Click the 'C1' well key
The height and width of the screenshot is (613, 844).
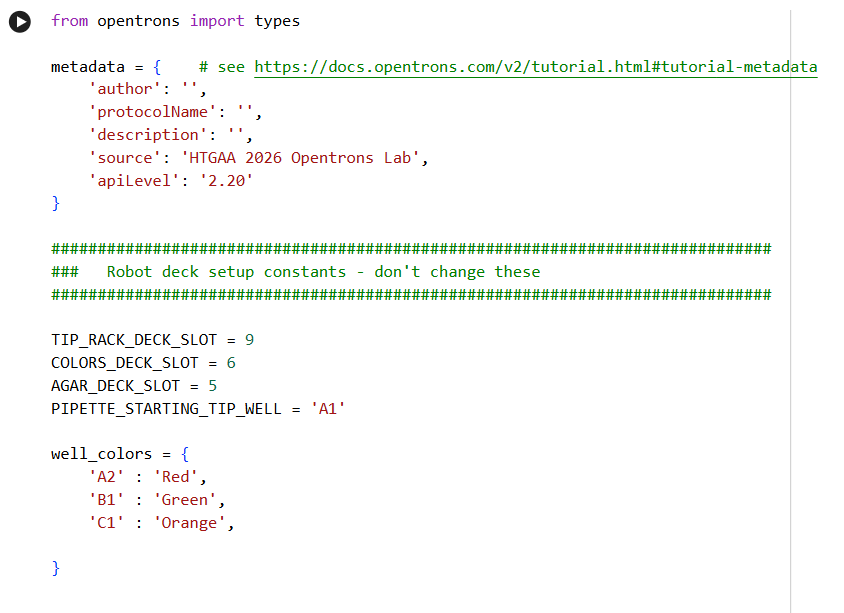[x=106, y=523]
